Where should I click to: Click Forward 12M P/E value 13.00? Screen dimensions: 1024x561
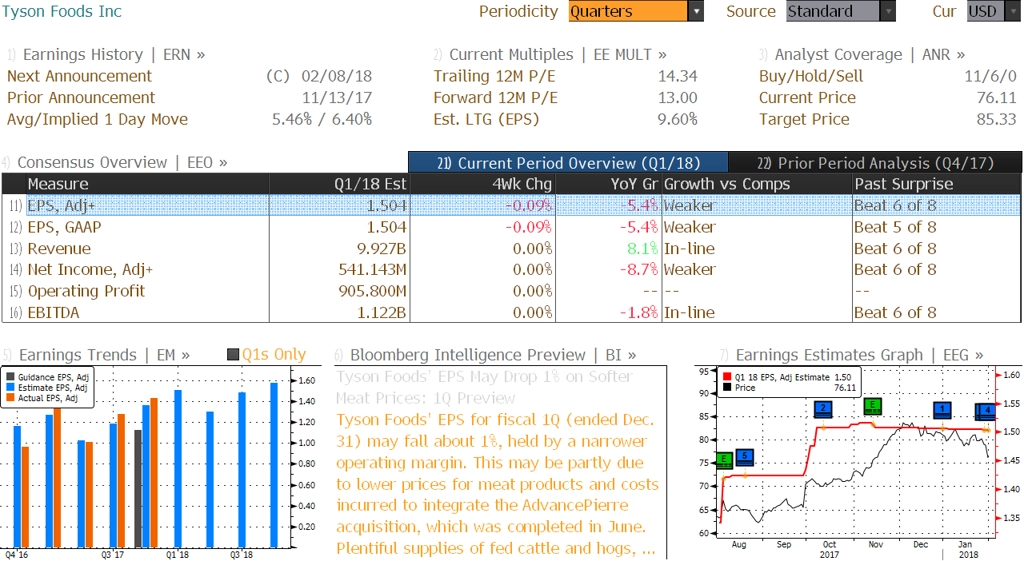(677, 97)
